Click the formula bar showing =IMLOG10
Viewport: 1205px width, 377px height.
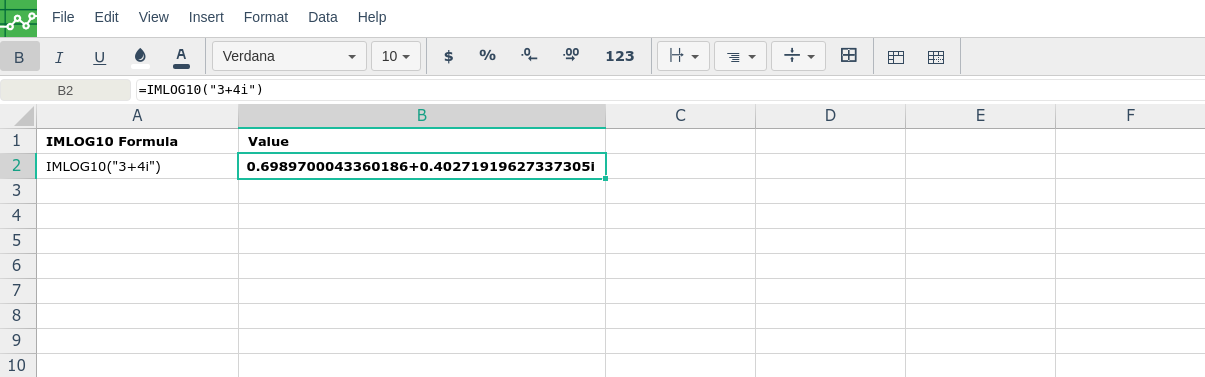670,90
